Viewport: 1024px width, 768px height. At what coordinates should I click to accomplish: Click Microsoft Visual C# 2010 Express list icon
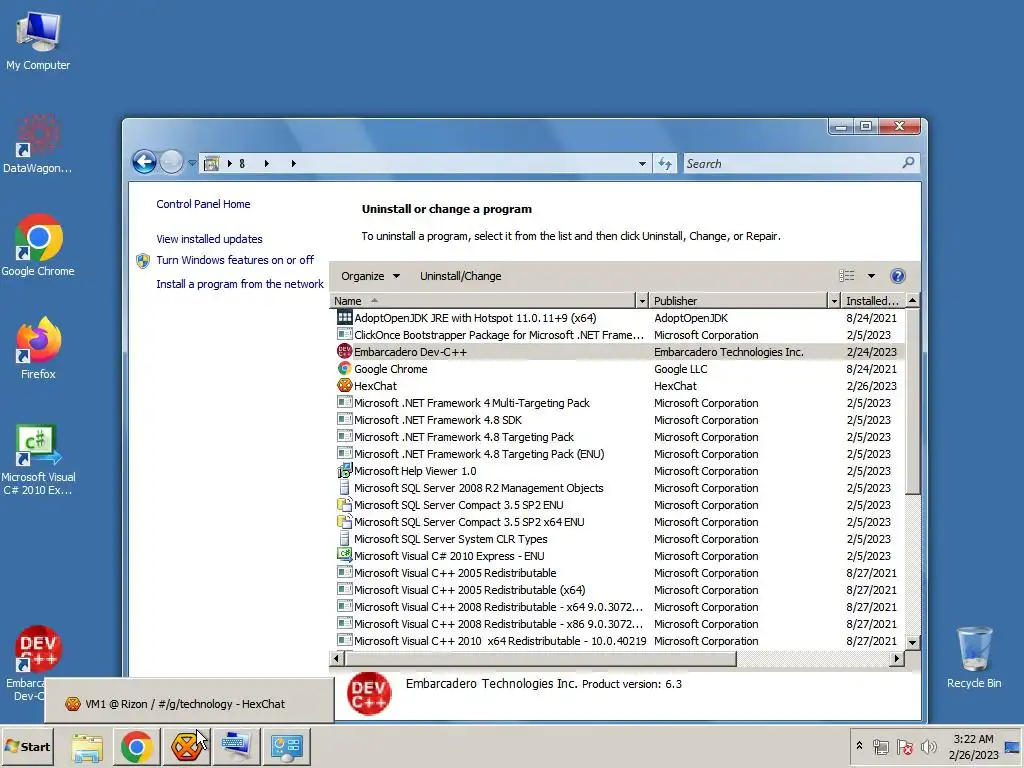point(344,556)
